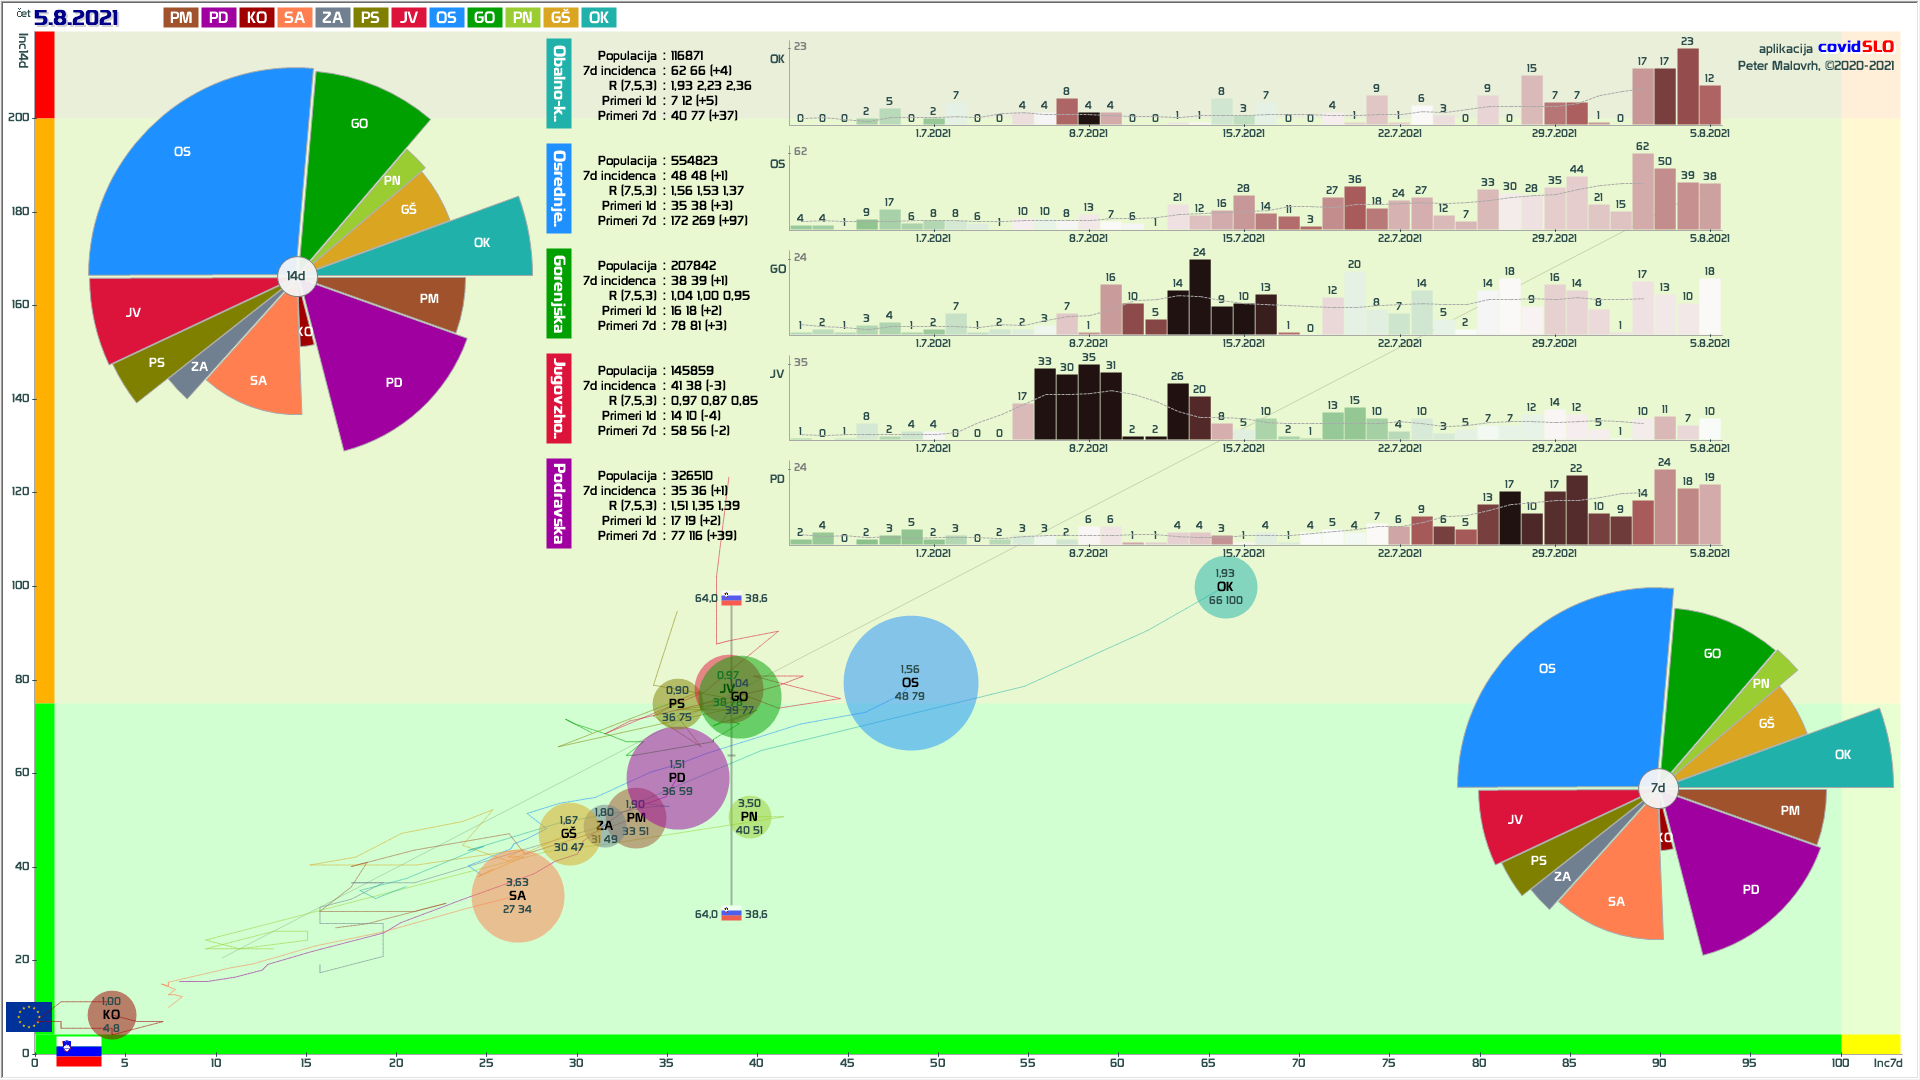1920x1080 pixels.
Task: Click the Gorenjska vertical label
Action: pyautogui.click(x=559, y=293)
